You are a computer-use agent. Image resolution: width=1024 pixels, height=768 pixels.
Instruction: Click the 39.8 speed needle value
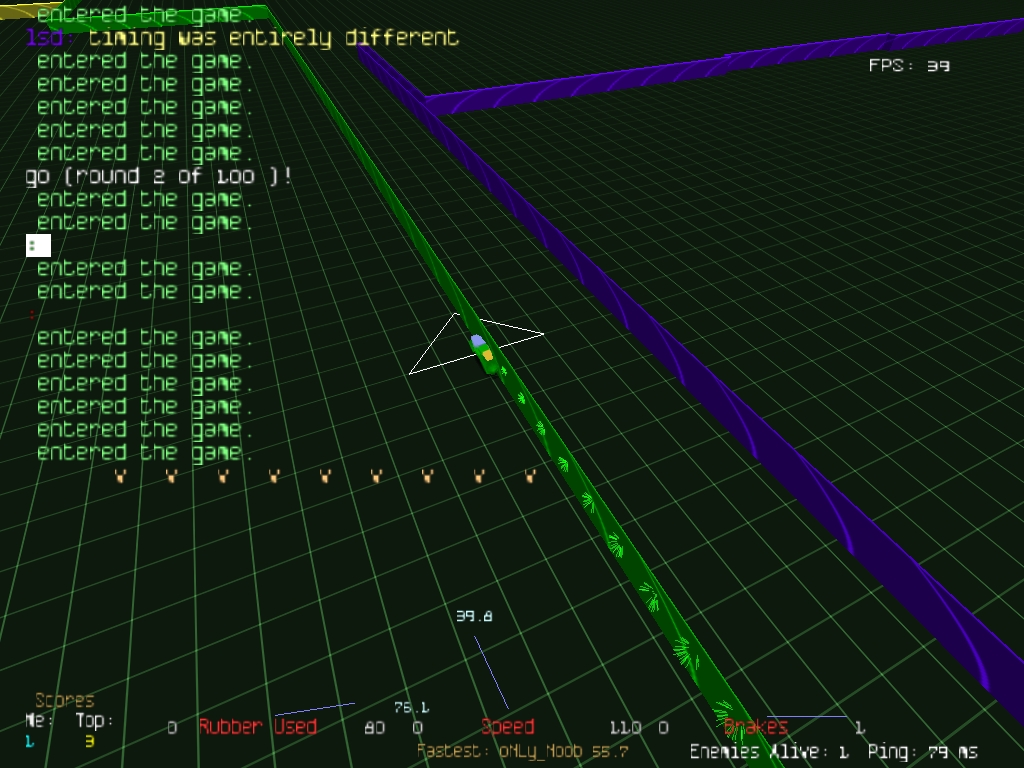(x=474, y=617)
